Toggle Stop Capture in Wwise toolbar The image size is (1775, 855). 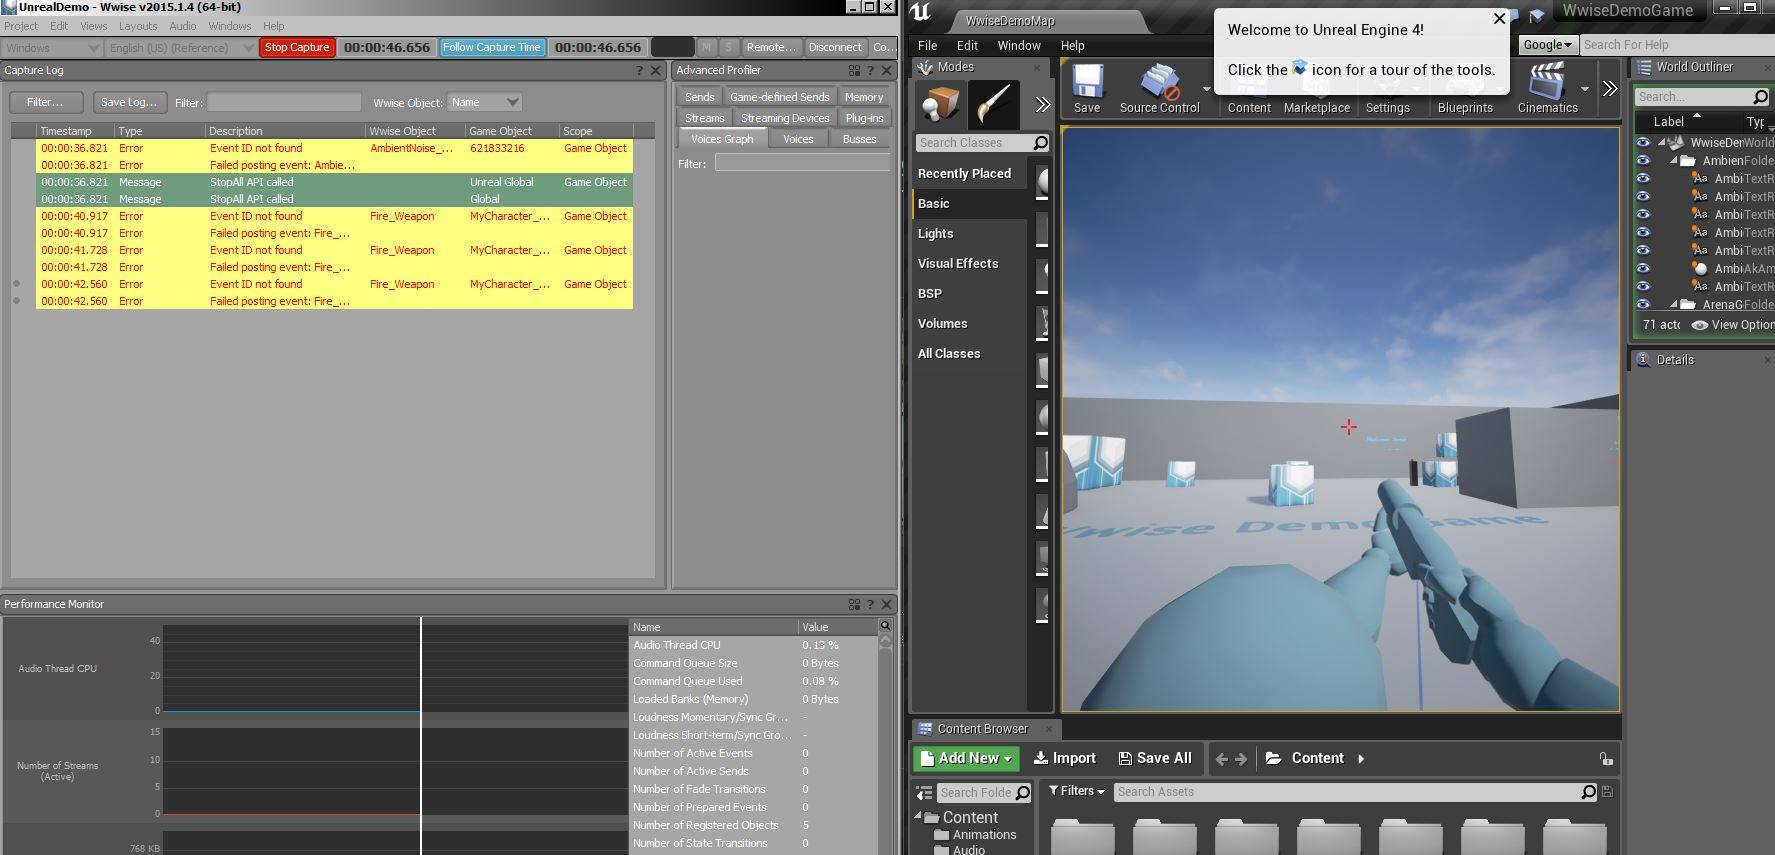click(x=297, y=47)
